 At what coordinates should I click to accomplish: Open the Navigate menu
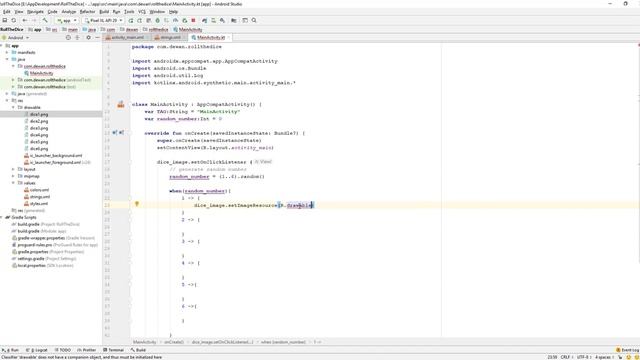point(35,12)
